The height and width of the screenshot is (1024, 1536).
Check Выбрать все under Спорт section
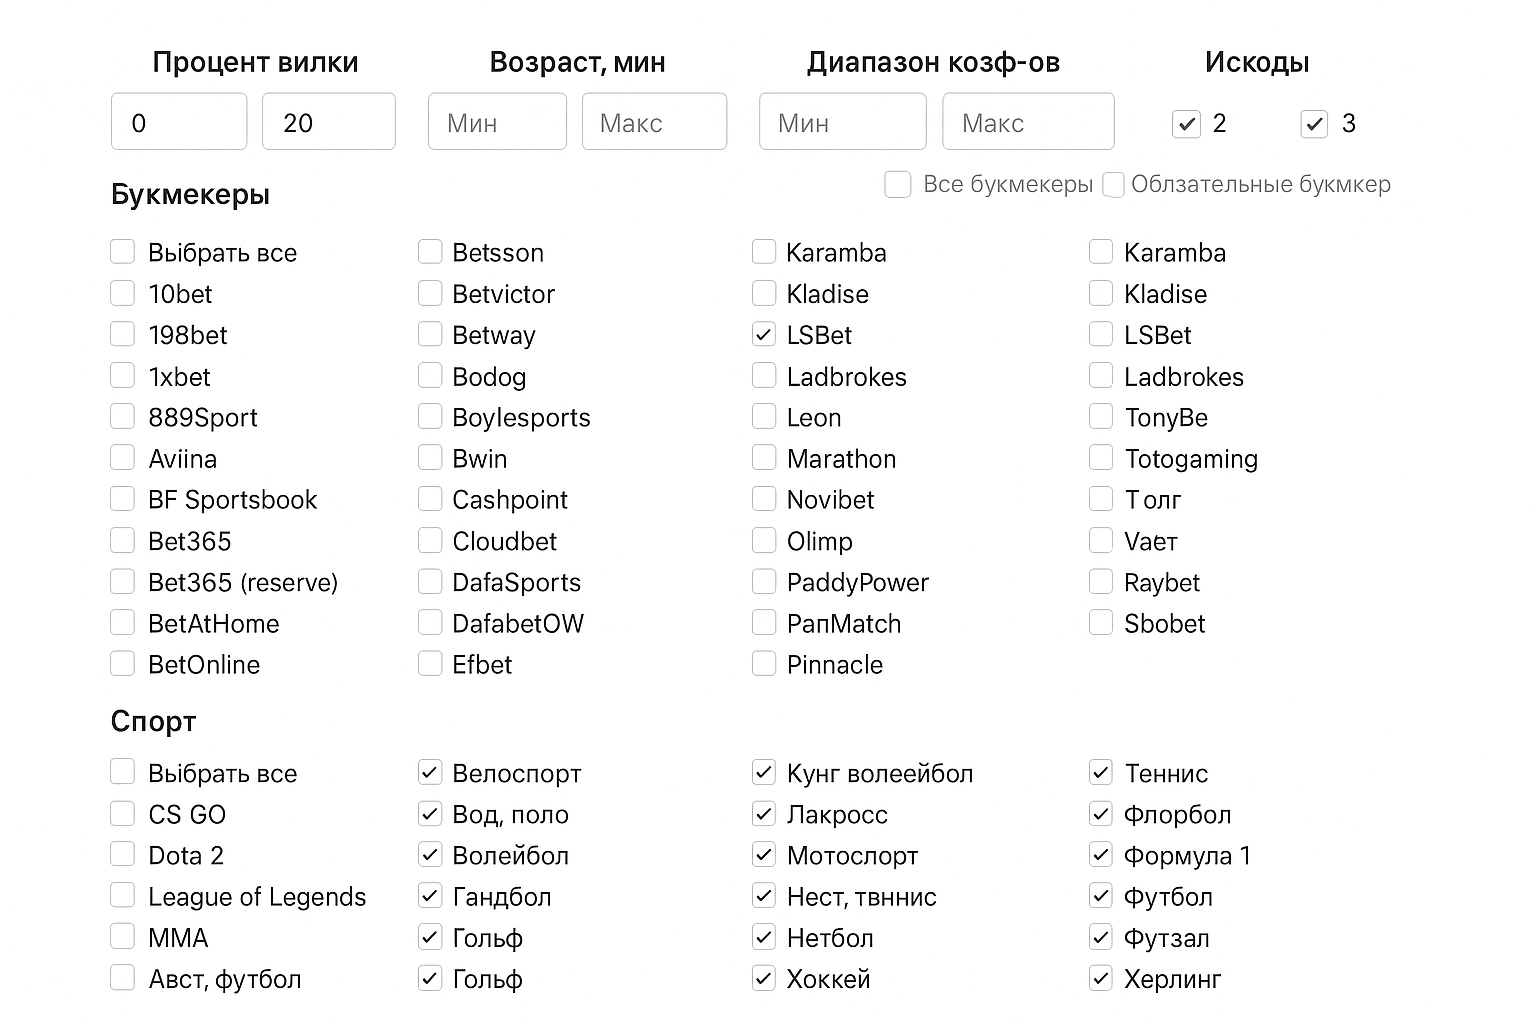pos(123,773)
